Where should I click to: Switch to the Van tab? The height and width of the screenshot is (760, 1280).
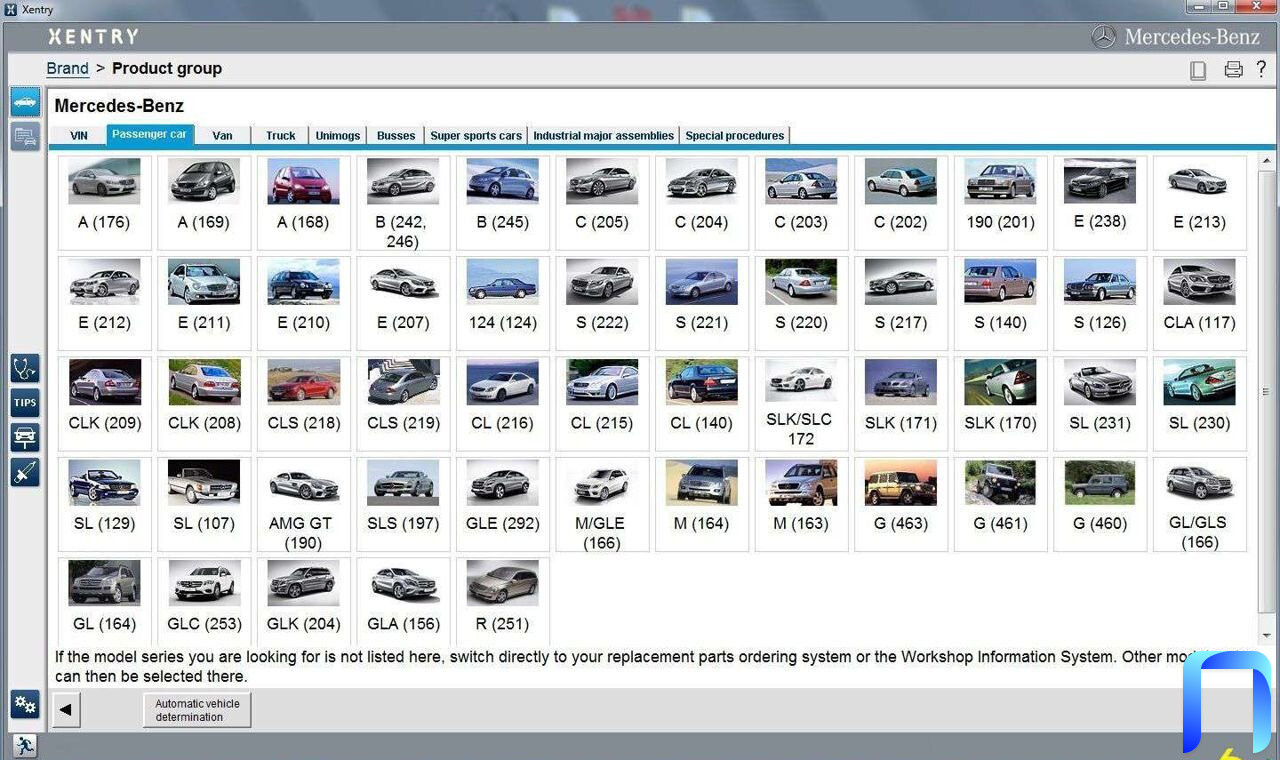(x=222, y=136)
